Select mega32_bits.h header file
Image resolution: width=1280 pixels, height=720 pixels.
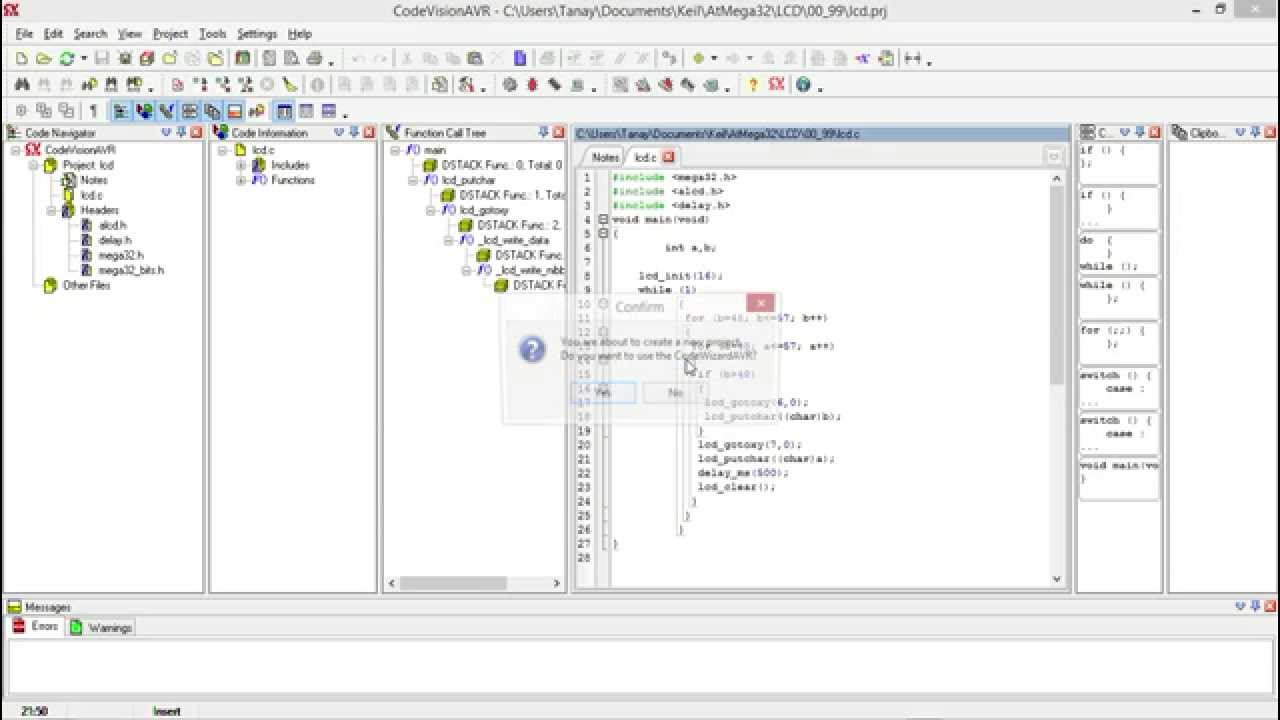(130, 270)
